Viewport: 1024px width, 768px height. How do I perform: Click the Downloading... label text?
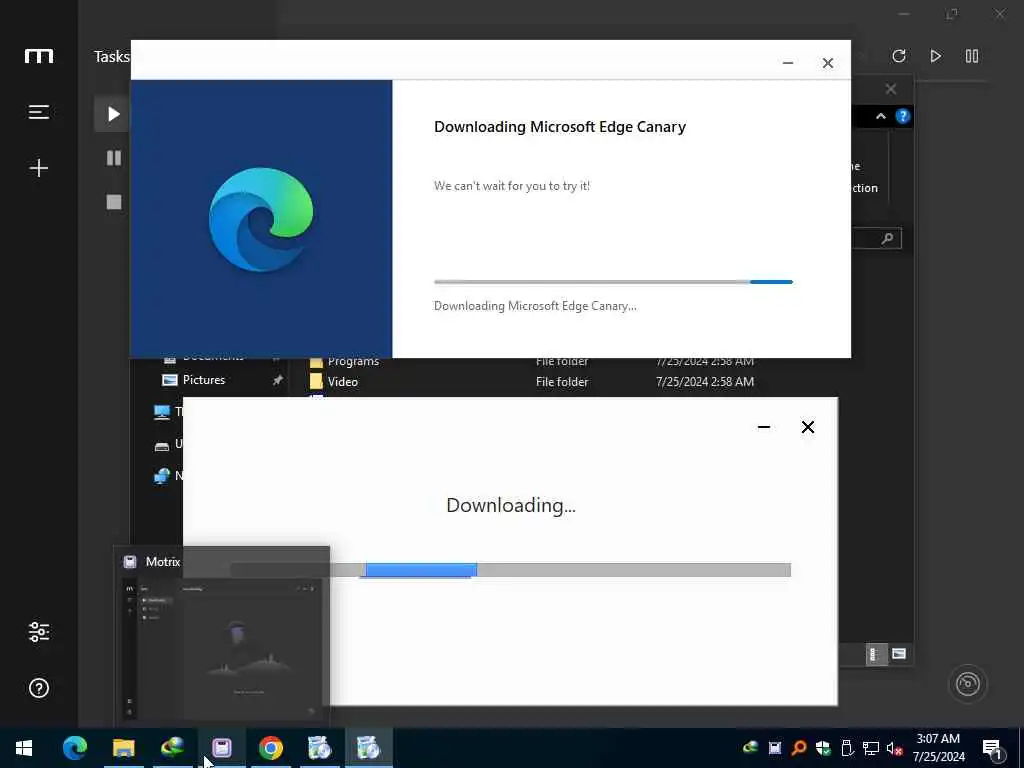511,505
